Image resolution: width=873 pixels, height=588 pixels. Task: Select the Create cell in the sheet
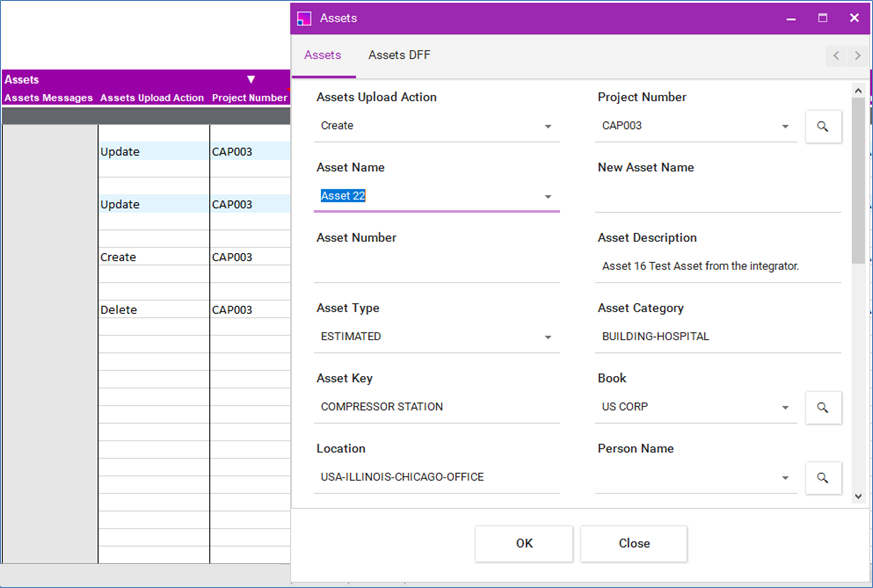pos(154,257)
